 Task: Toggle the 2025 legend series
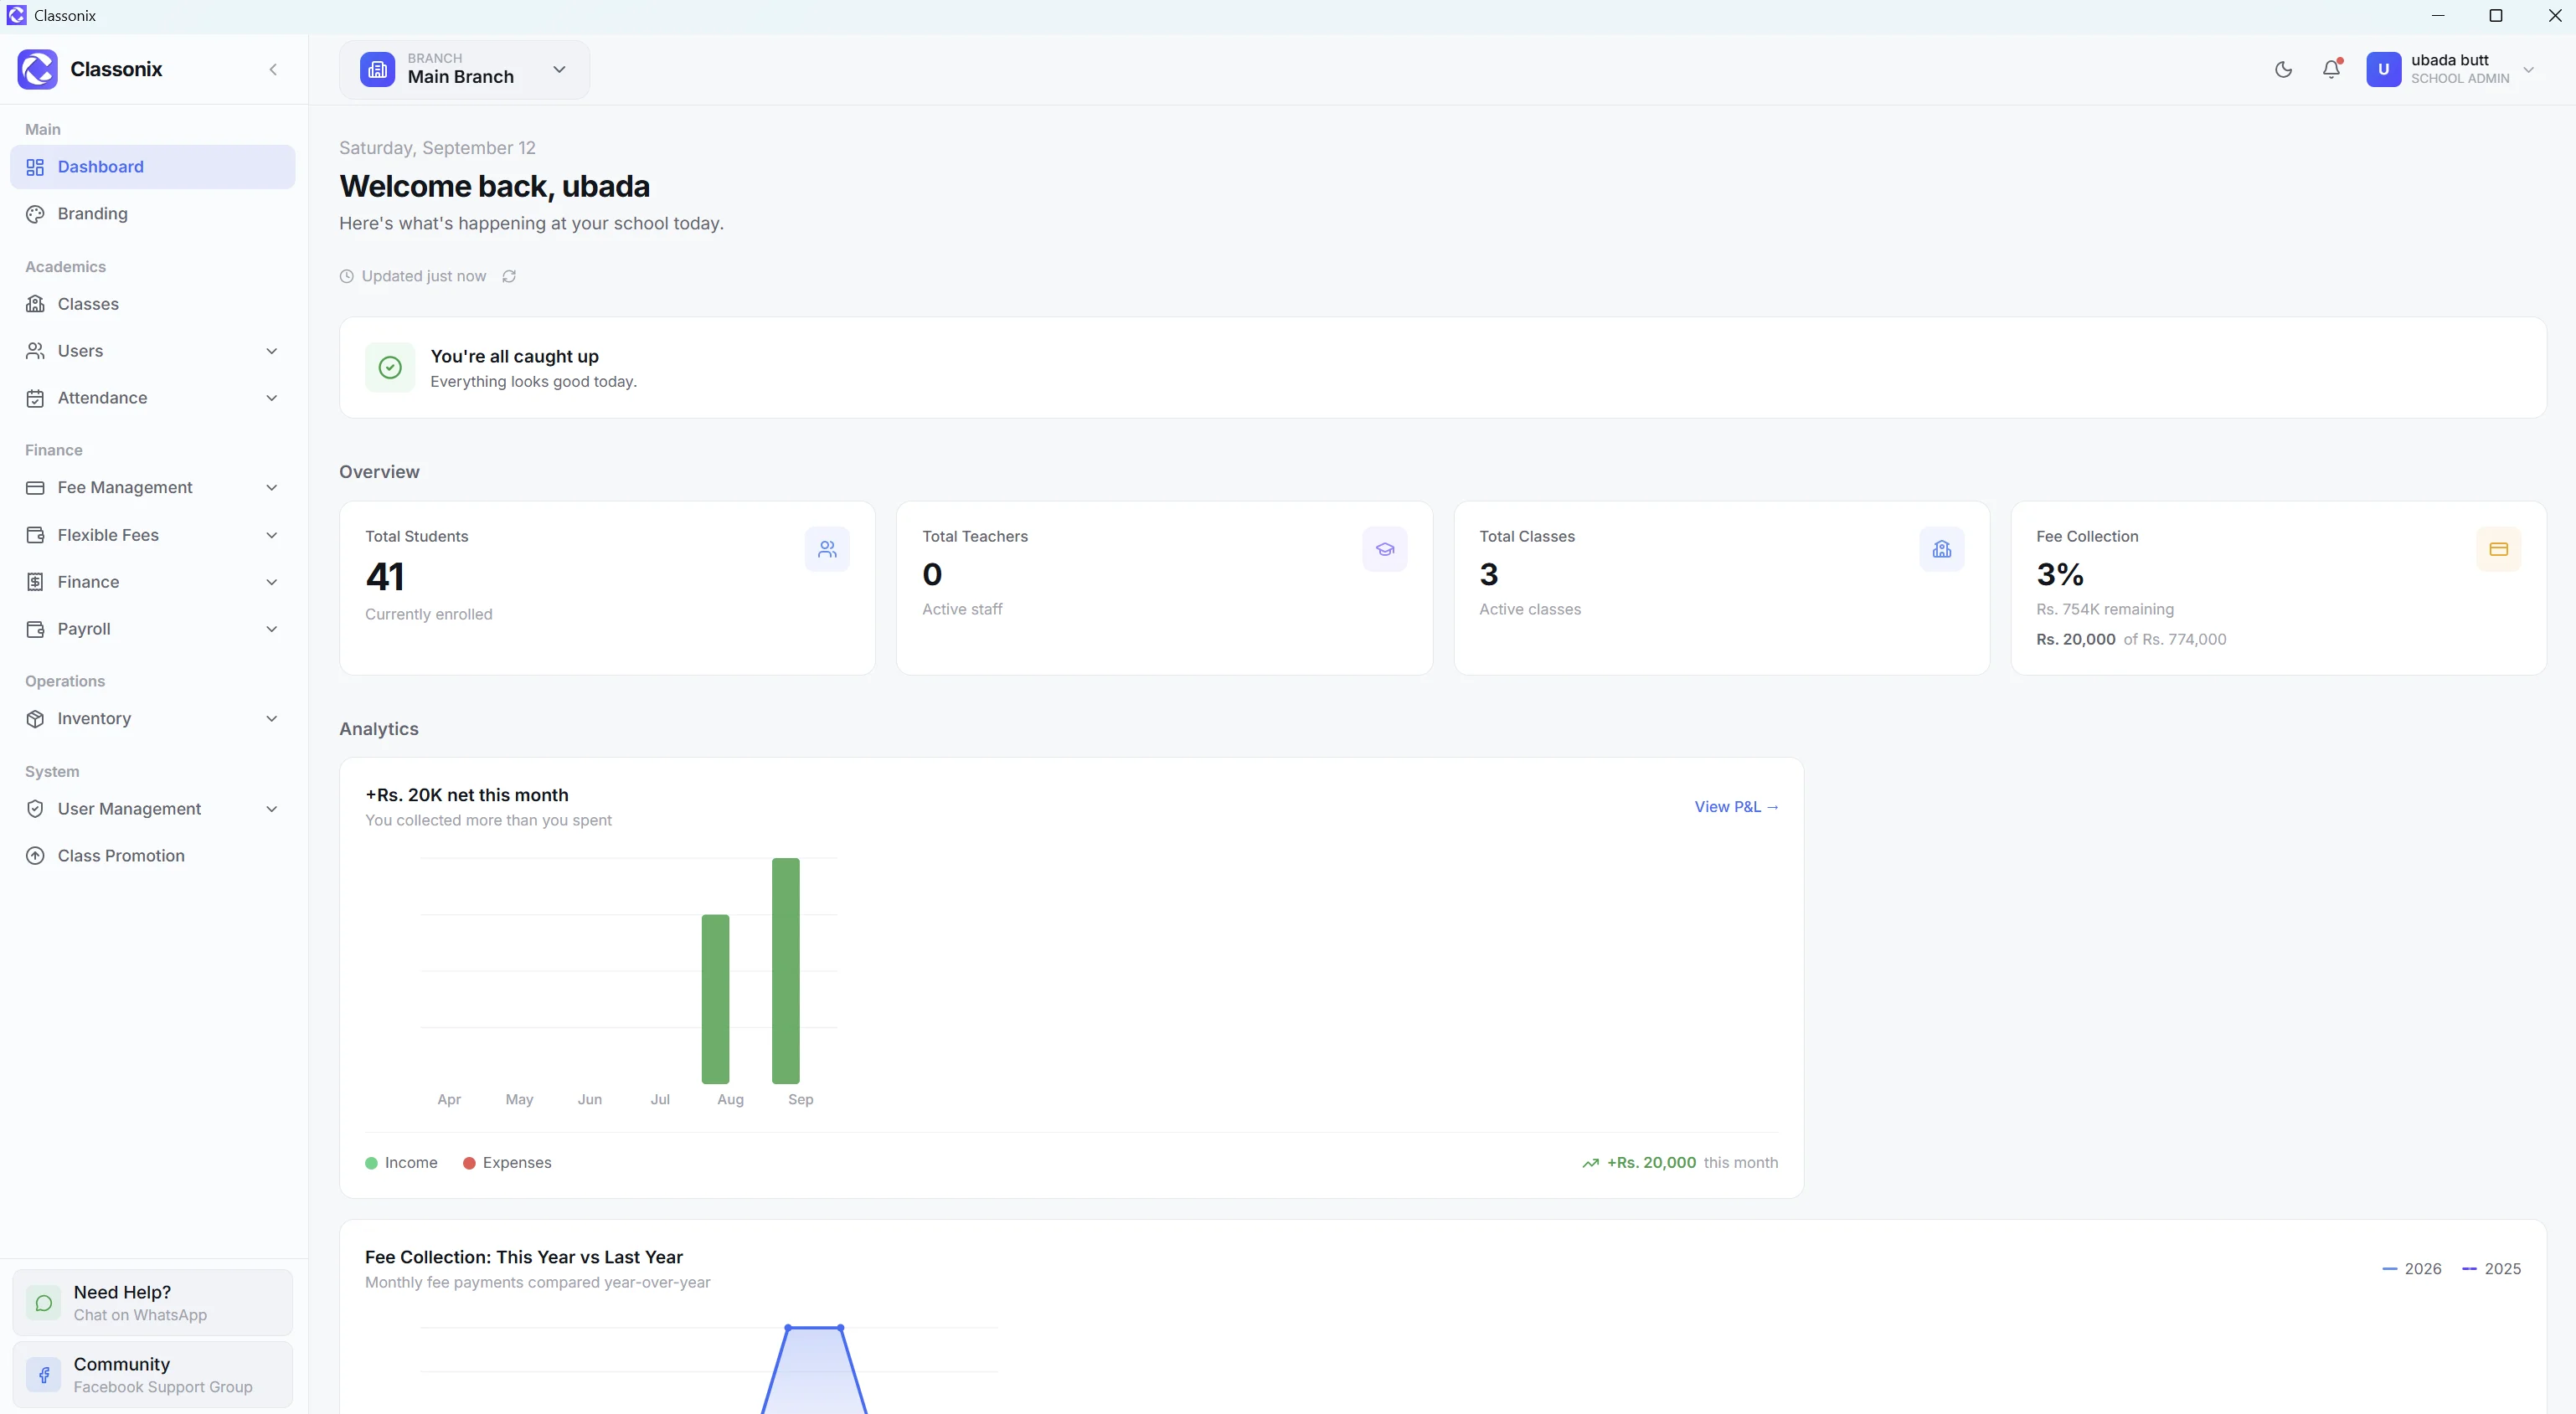click(2492, 1269)
